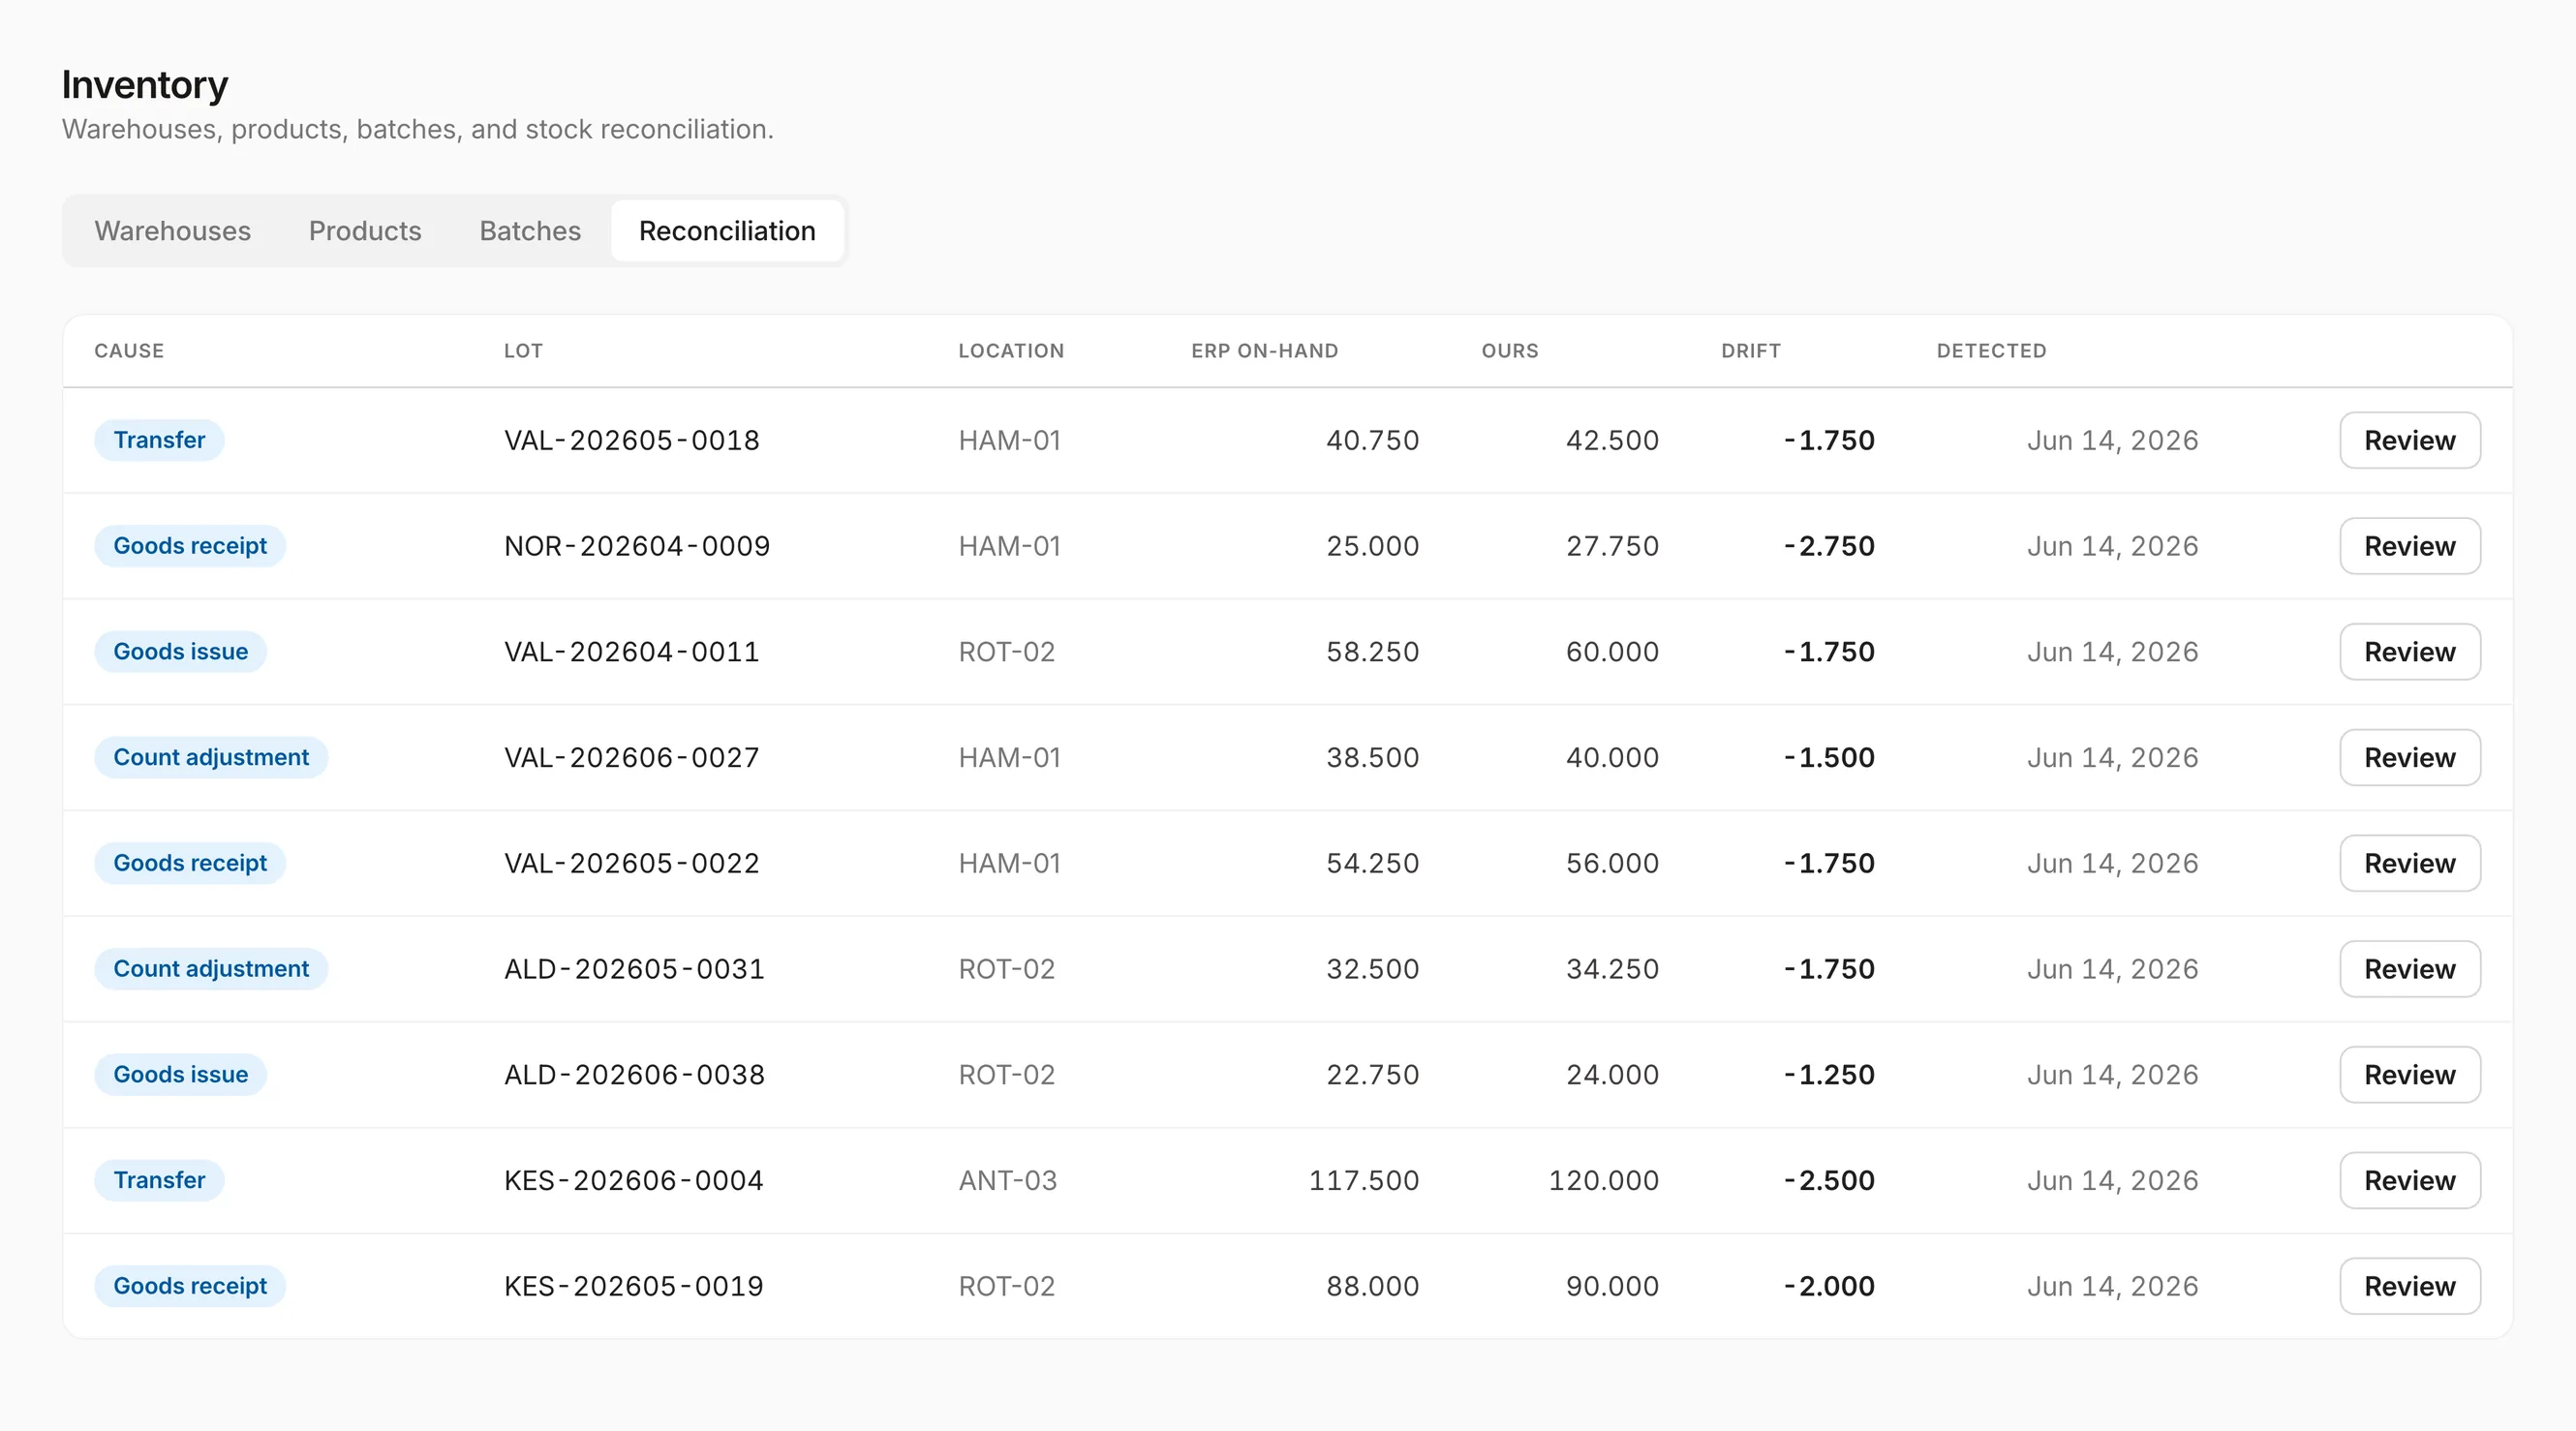Click Goods receipt tag for KES-202605-0019
Viewport: 2576px width, 1431px height.
coord(190,1286)
